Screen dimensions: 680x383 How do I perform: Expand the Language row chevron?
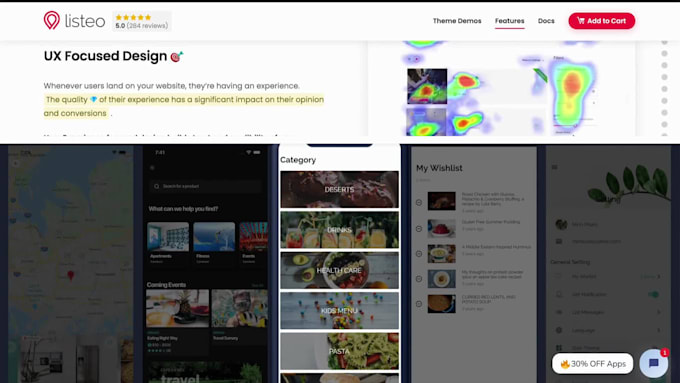coord(659,330)
